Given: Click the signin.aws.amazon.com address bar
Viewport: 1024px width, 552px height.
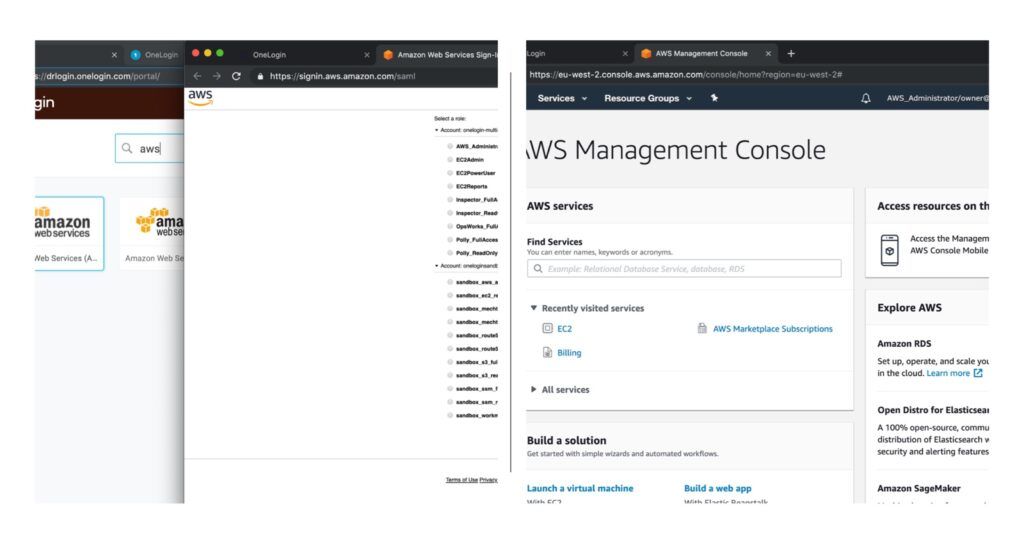Looking at the screenshot, I should [375, 76].
